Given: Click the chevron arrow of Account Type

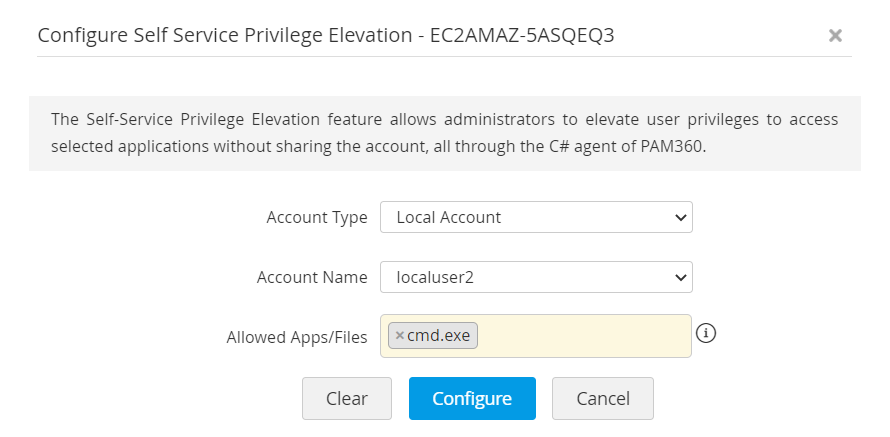Looking at the screenshot, I should 680,217.
